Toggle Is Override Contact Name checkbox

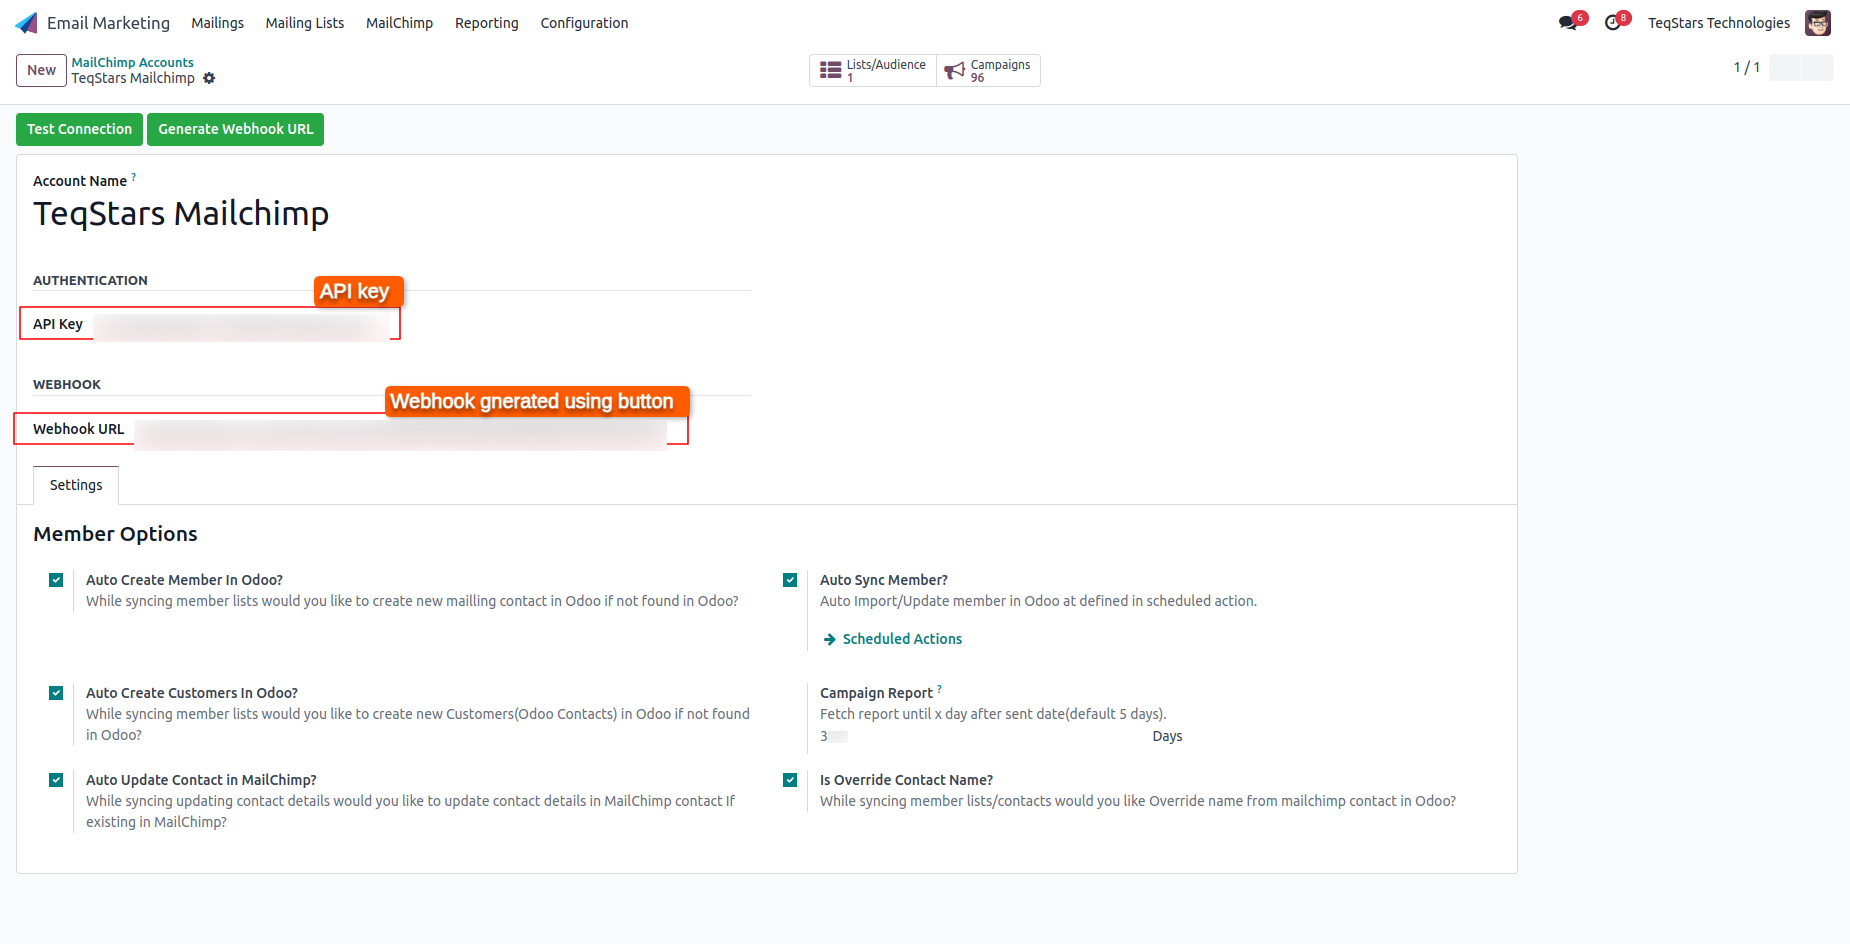[x=790, y=780]
